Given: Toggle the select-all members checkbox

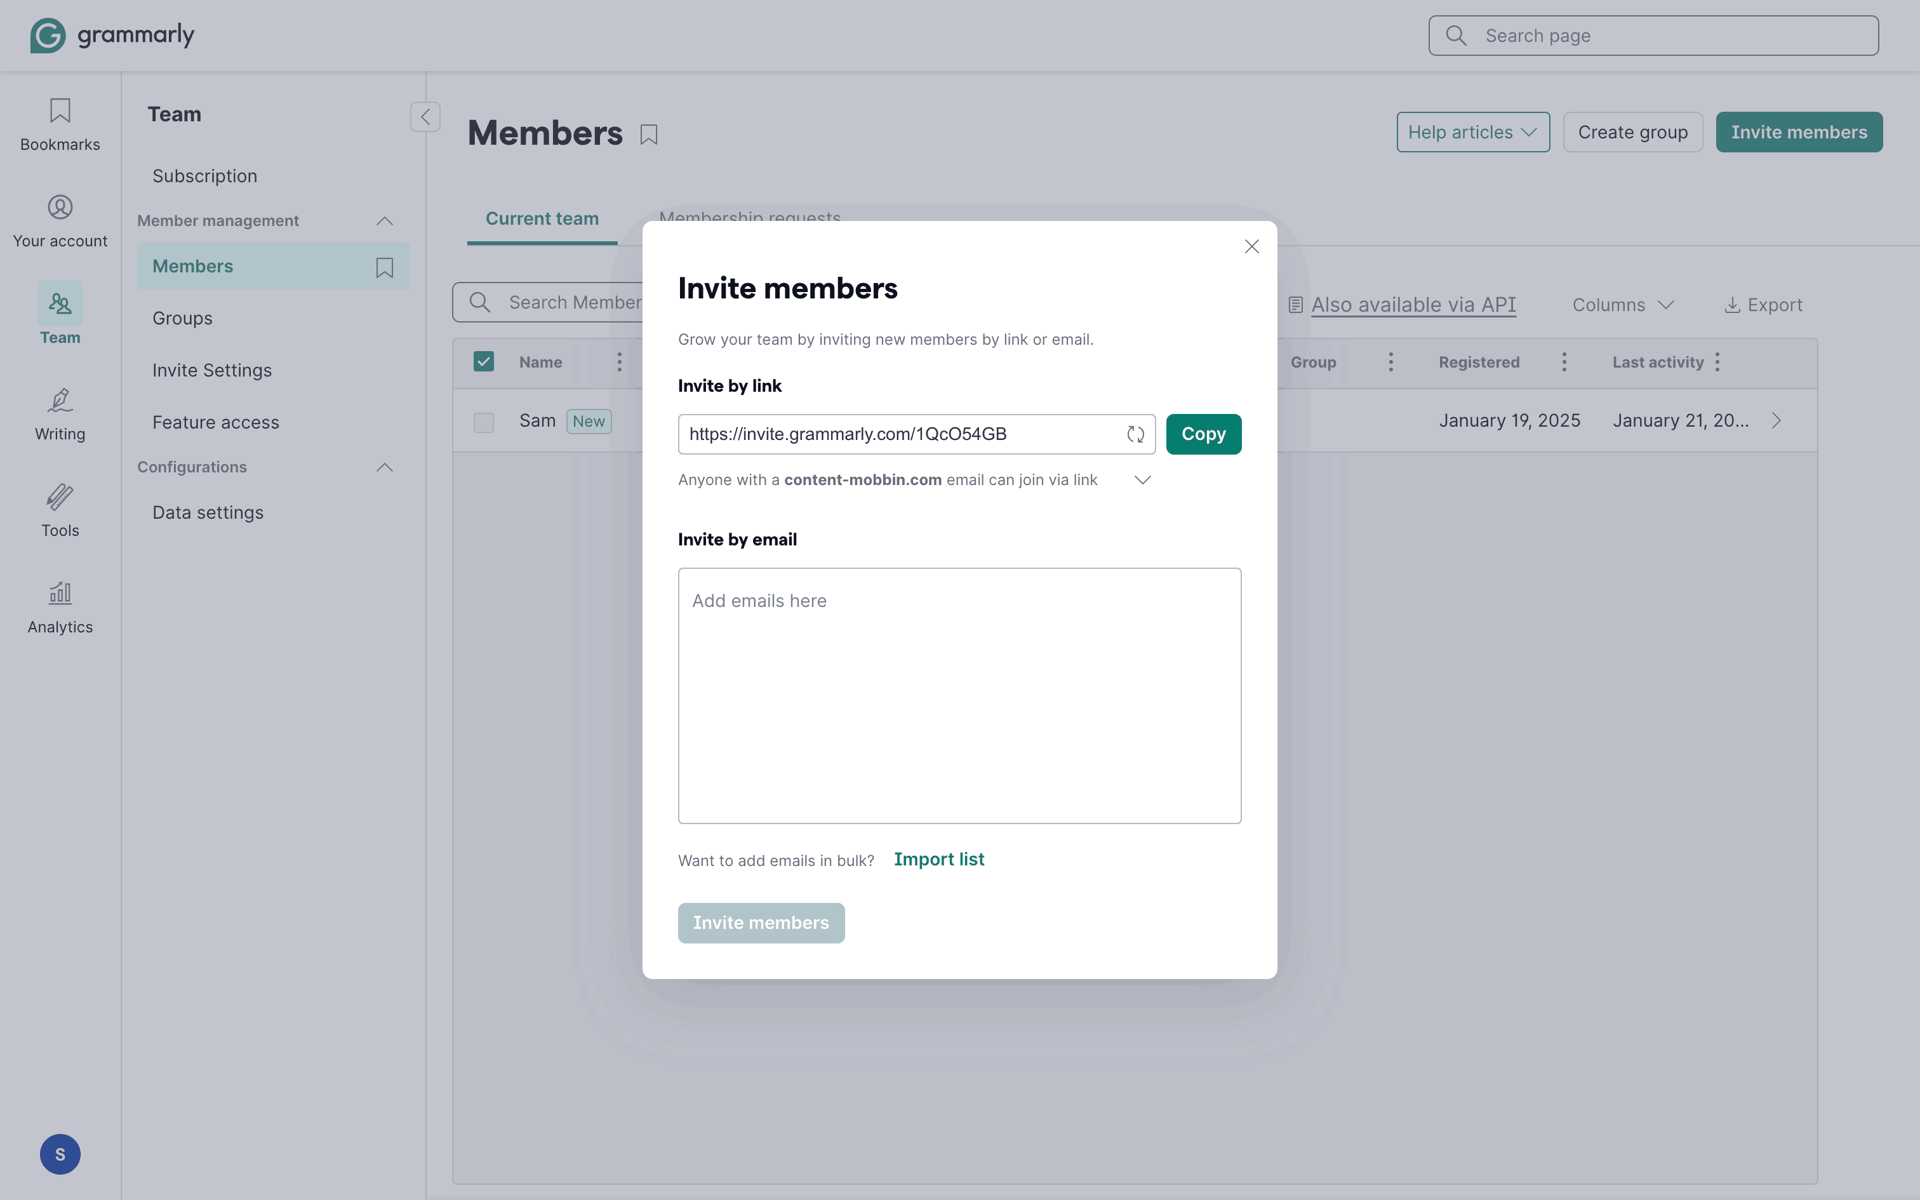Looking at the screenshot, I should [x=484, y=362].
